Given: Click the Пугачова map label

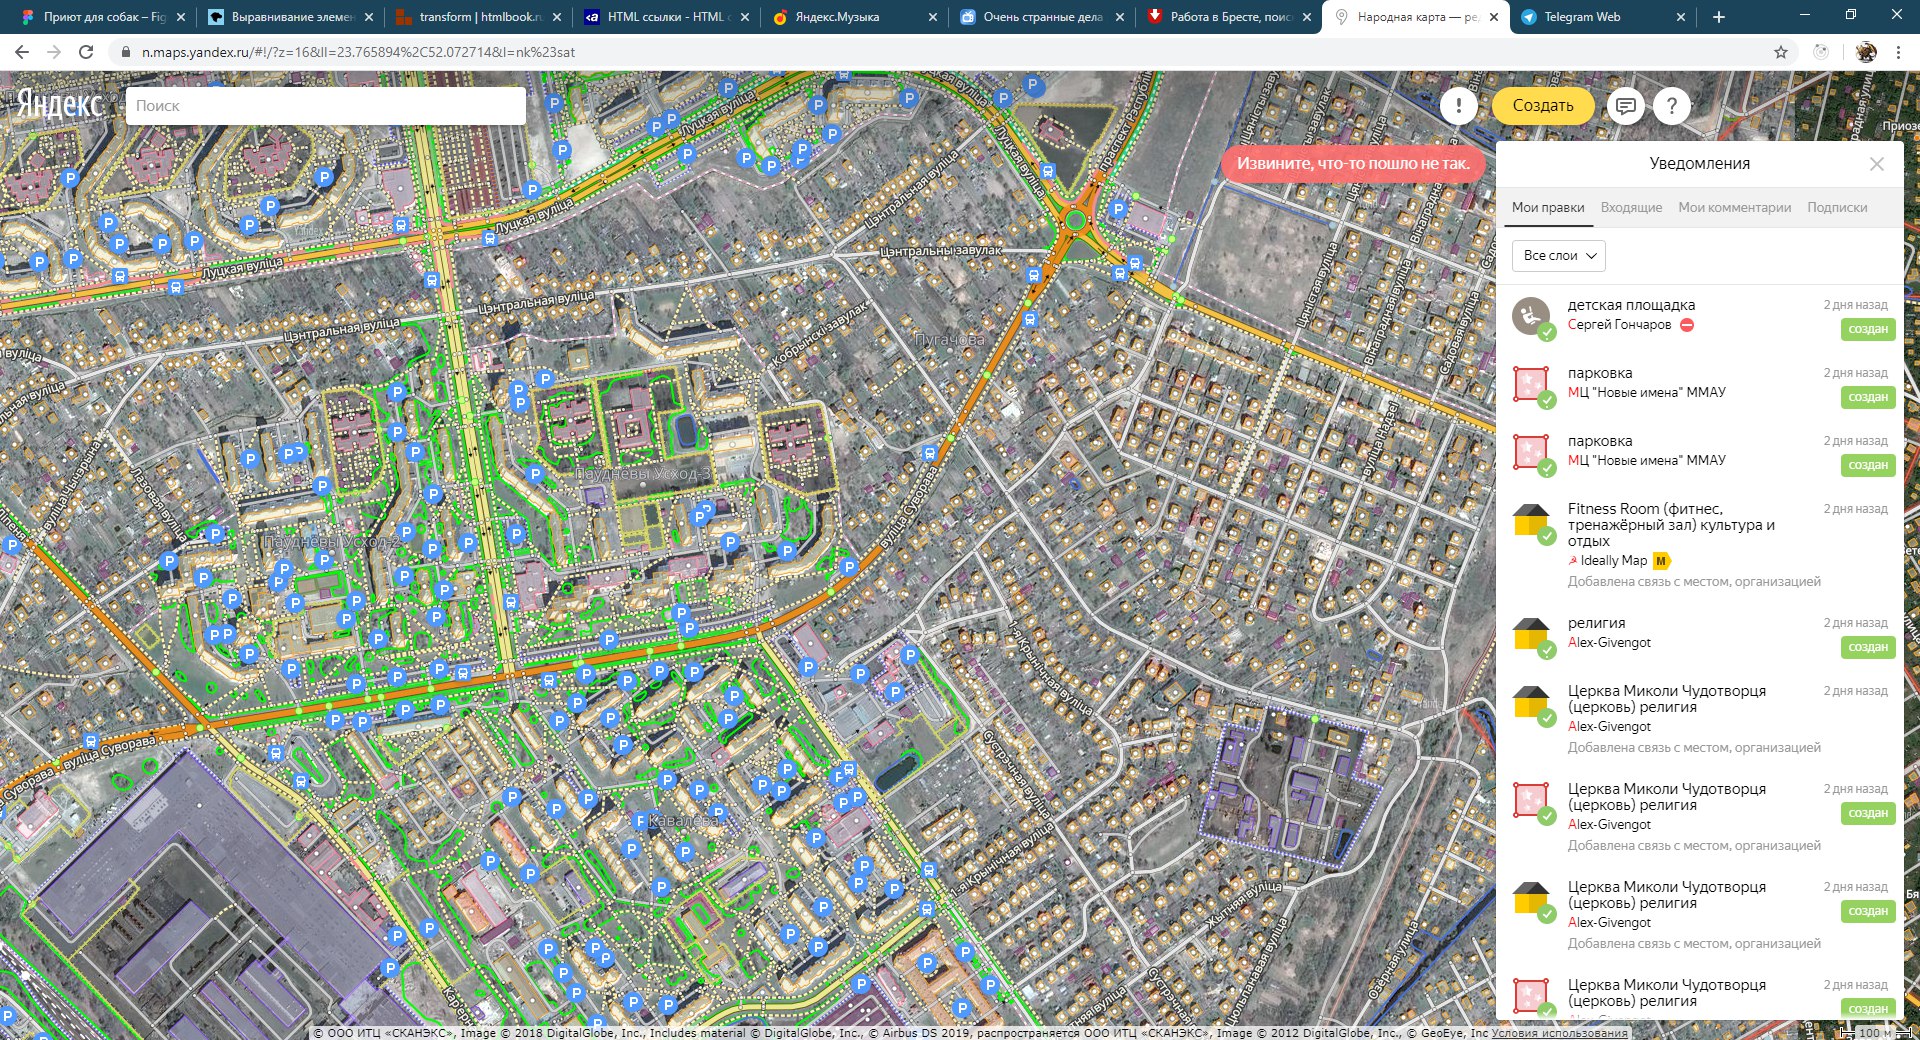Looking at the screenshot, I should tap(949, 340).
